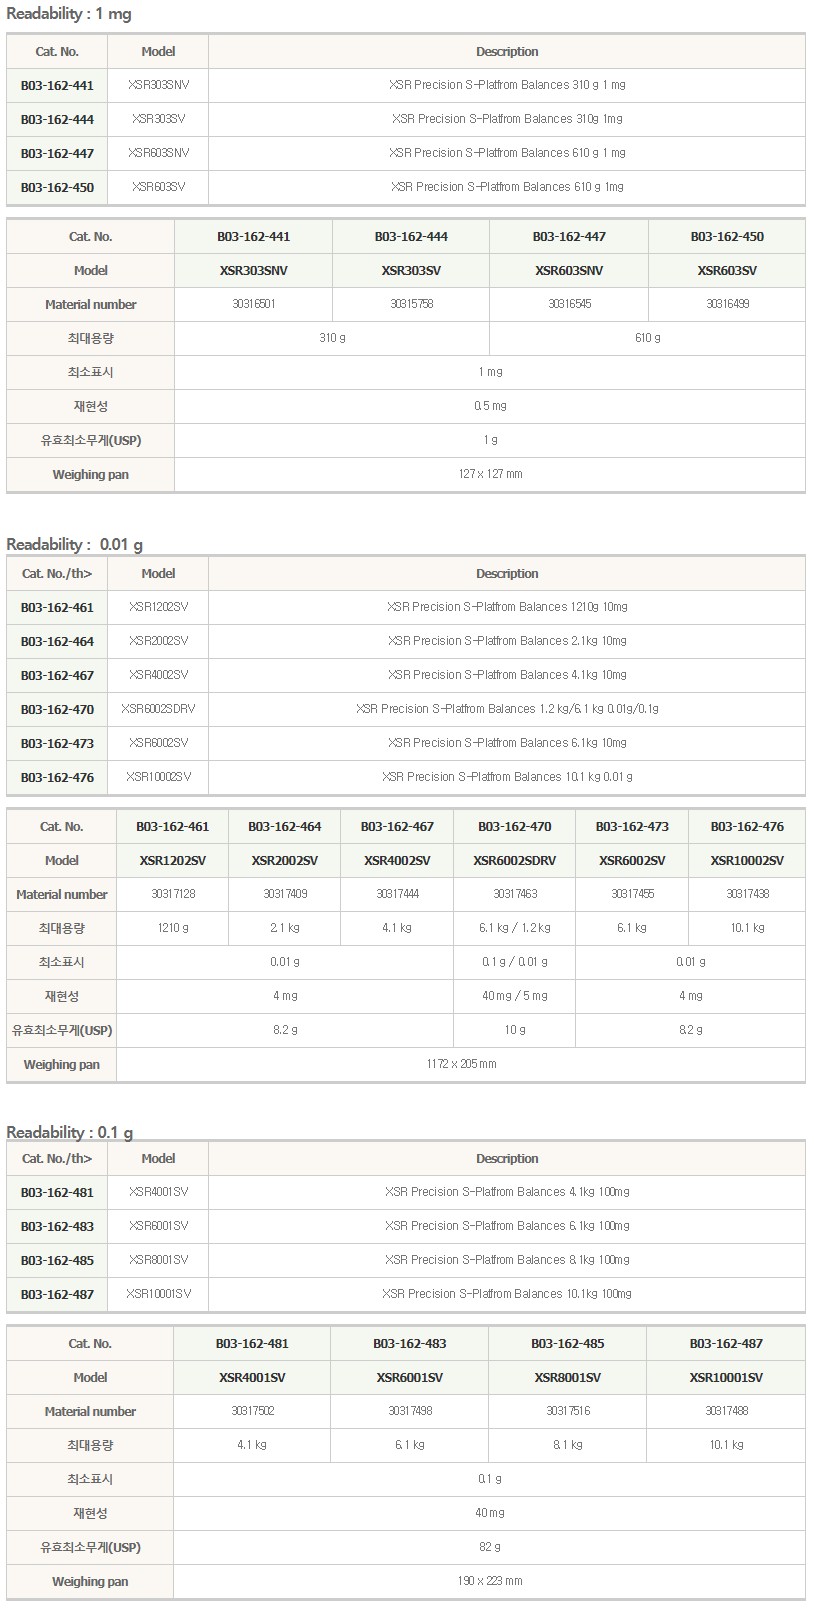Click the description text for XSR6001SV
The height and width of the screenshot is (1608, 814).
click(507, 1226)
